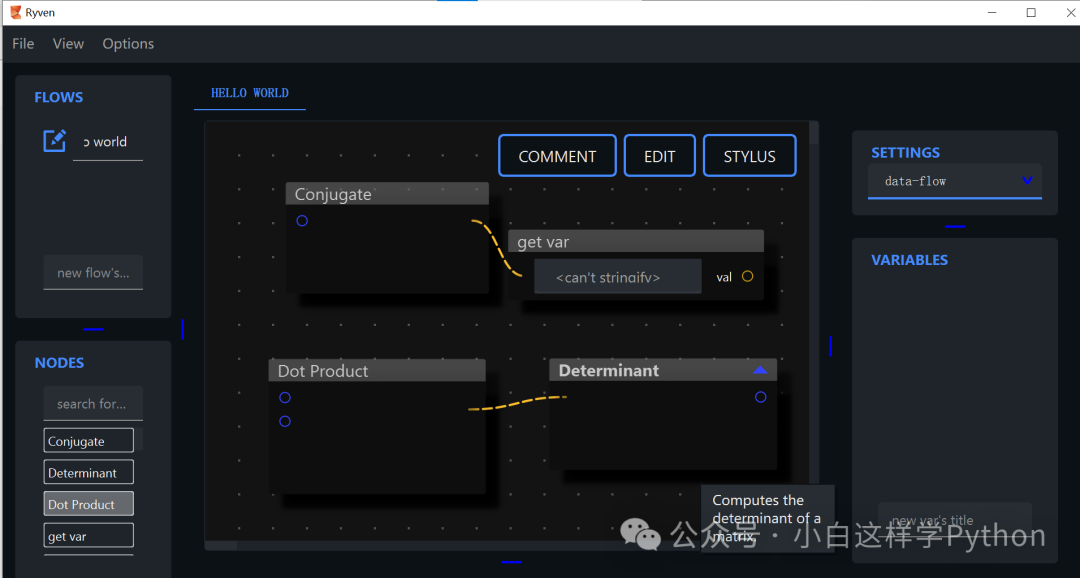This screenshot has height=578, width=1080.
Task: Click the NODES panel heading
Action: point(59,362)
